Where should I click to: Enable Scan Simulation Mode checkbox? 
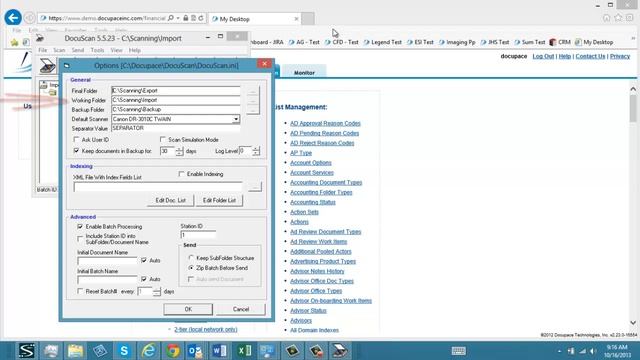[163, 140]
